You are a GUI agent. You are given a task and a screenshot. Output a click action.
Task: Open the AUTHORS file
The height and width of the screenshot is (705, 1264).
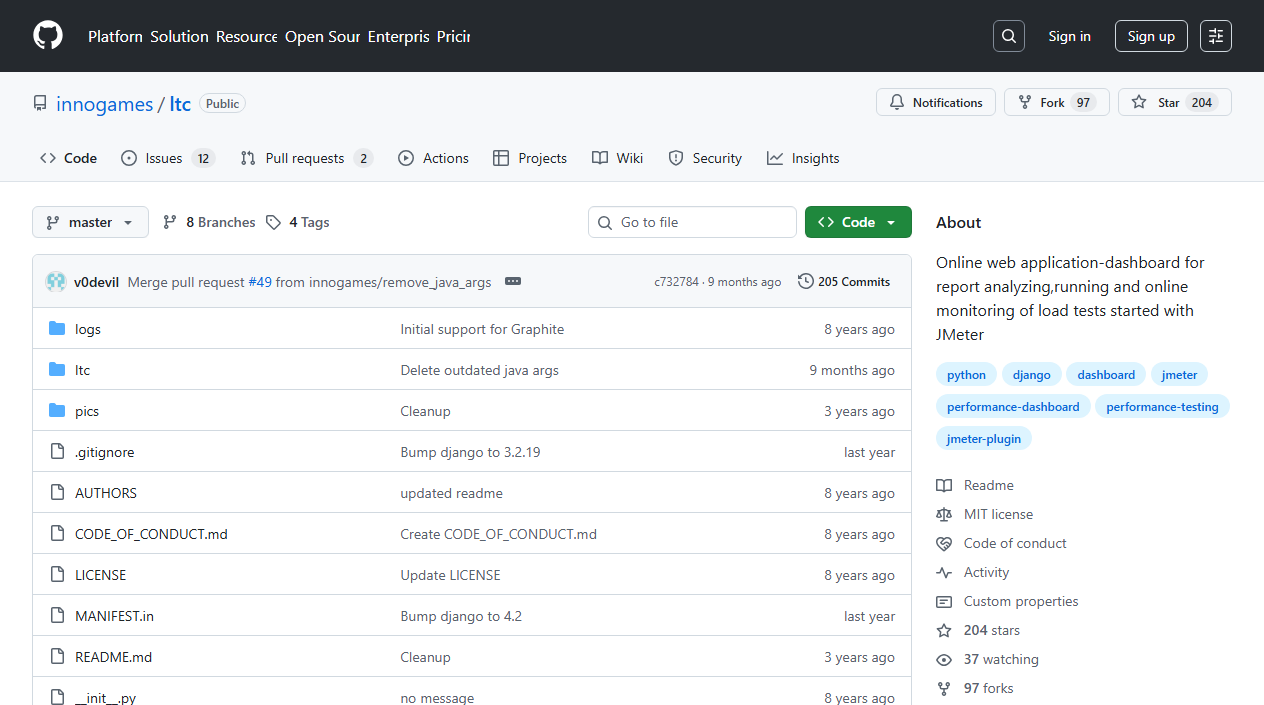106,493
